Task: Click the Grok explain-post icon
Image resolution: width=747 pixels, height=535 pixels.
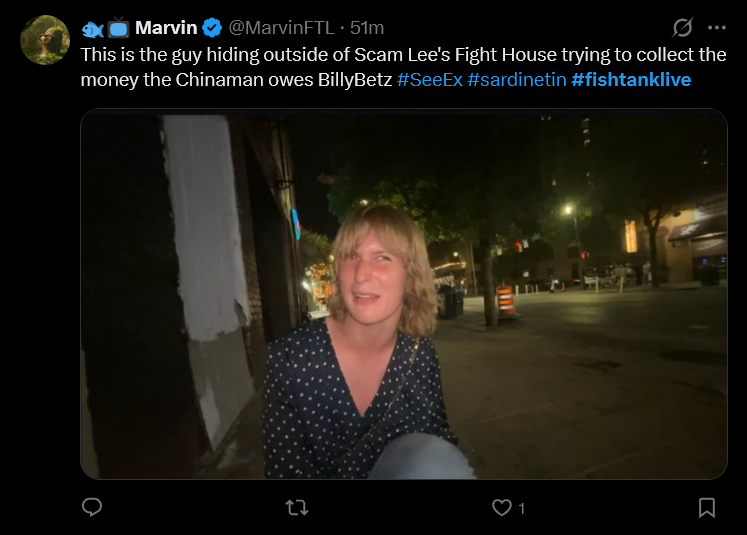Action: coord(682,28)
